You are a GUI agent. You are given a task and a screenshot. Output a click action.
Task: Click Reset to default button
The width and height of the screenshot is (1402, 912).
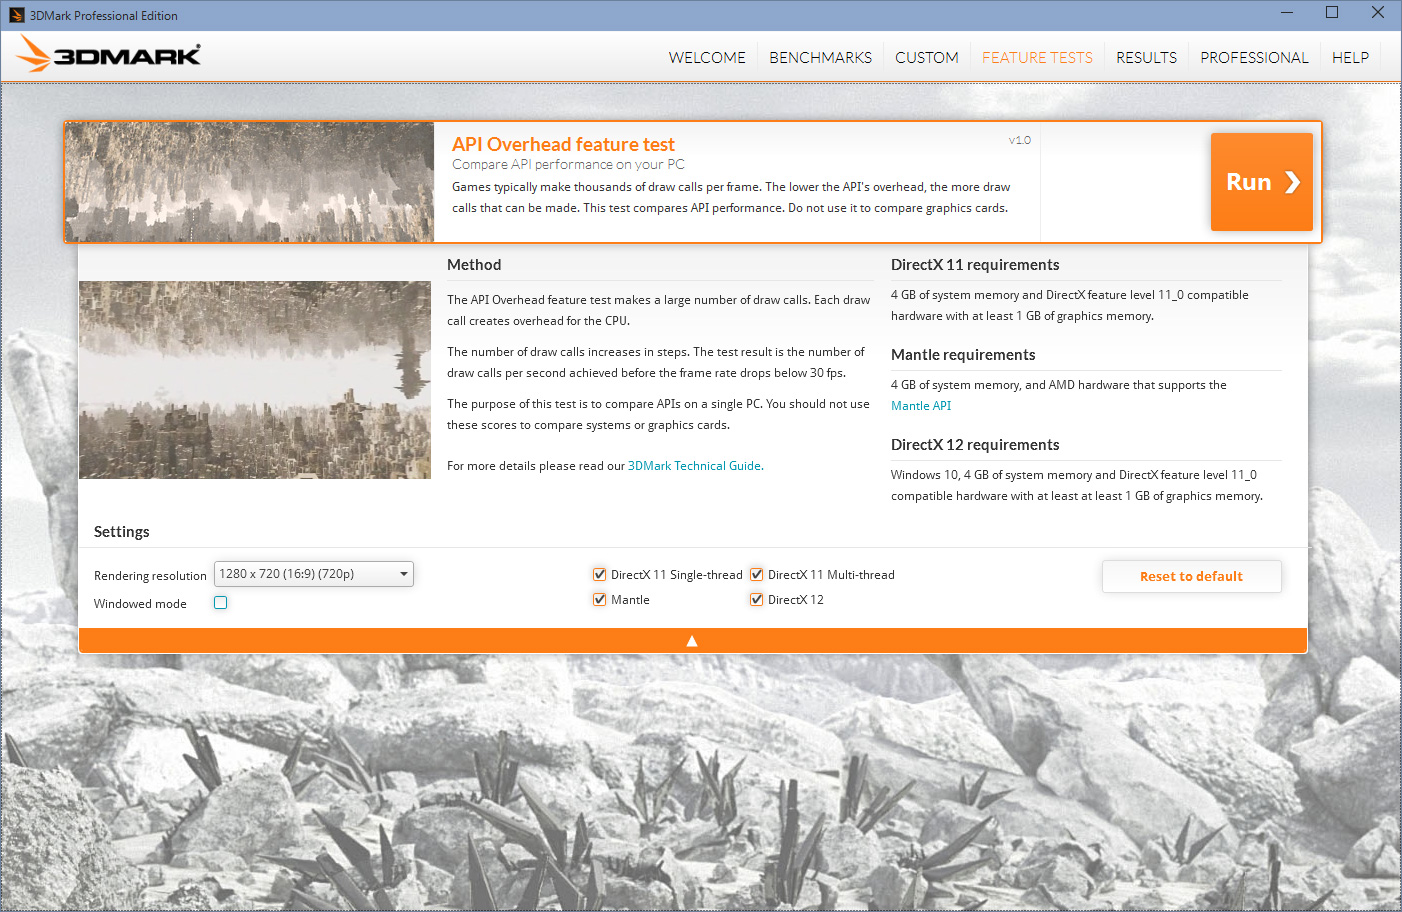point(1192,577)
